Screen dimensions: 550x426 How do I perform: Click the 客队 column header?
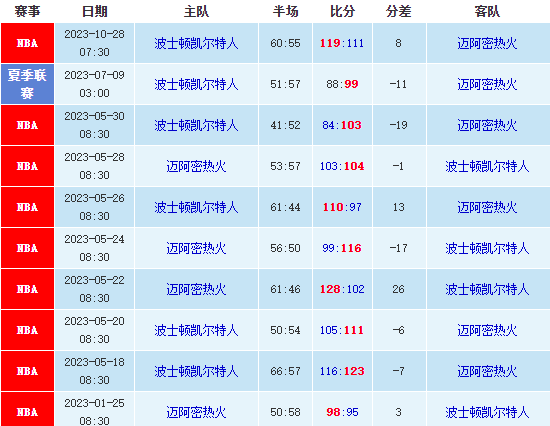tap(487, 12)
